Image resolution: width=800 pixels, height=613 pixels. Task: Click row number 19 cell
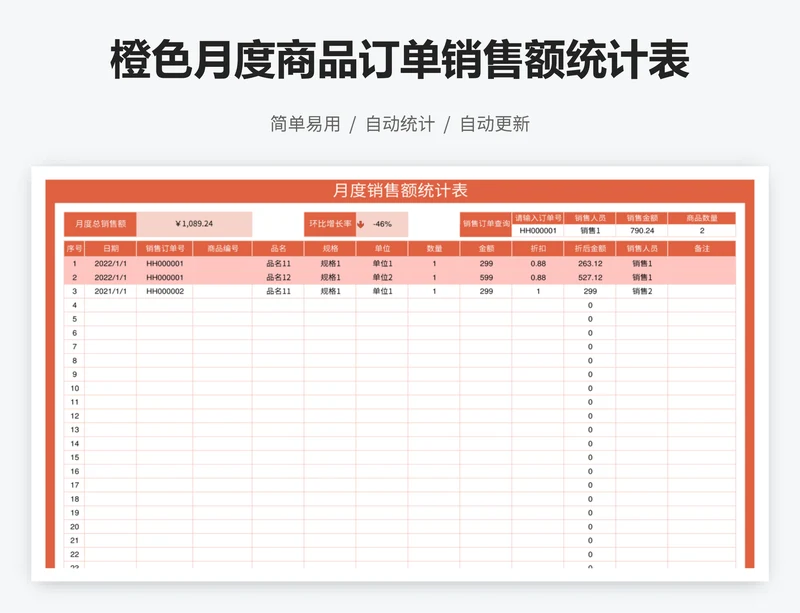click(x=74, y=513)
